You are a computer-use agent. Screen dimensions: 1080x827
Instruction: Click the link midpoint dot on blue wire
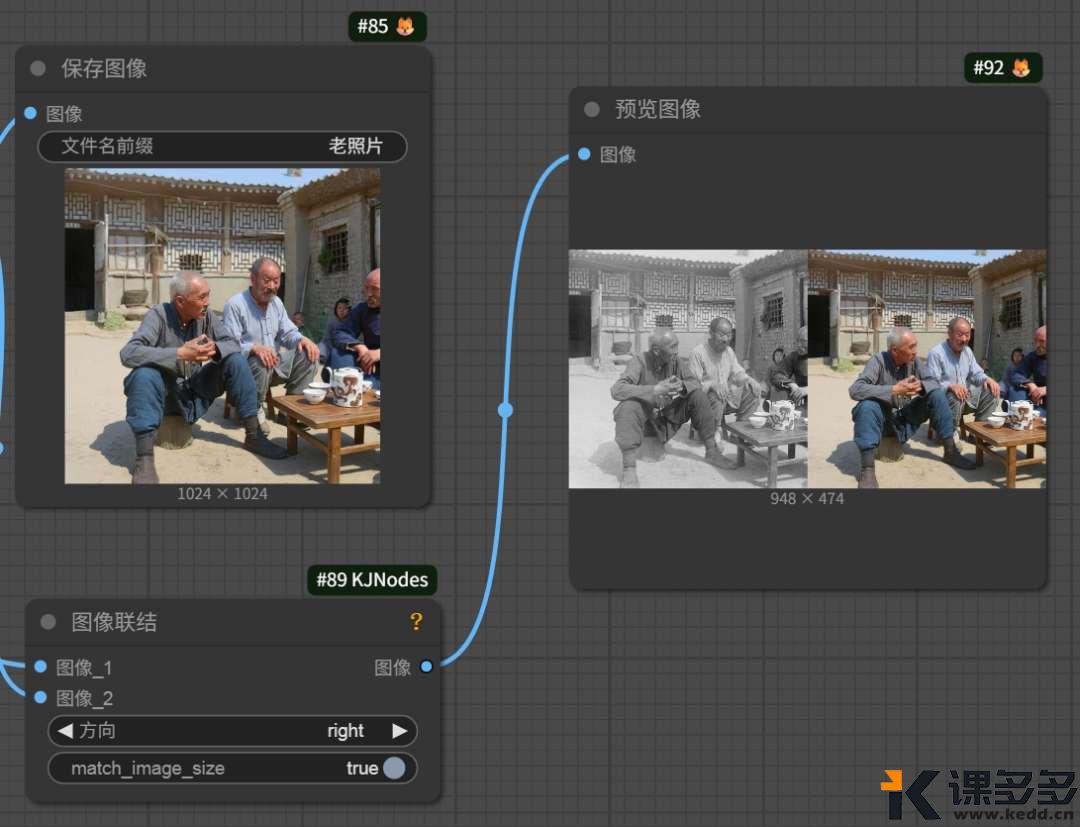coord(506,410)
